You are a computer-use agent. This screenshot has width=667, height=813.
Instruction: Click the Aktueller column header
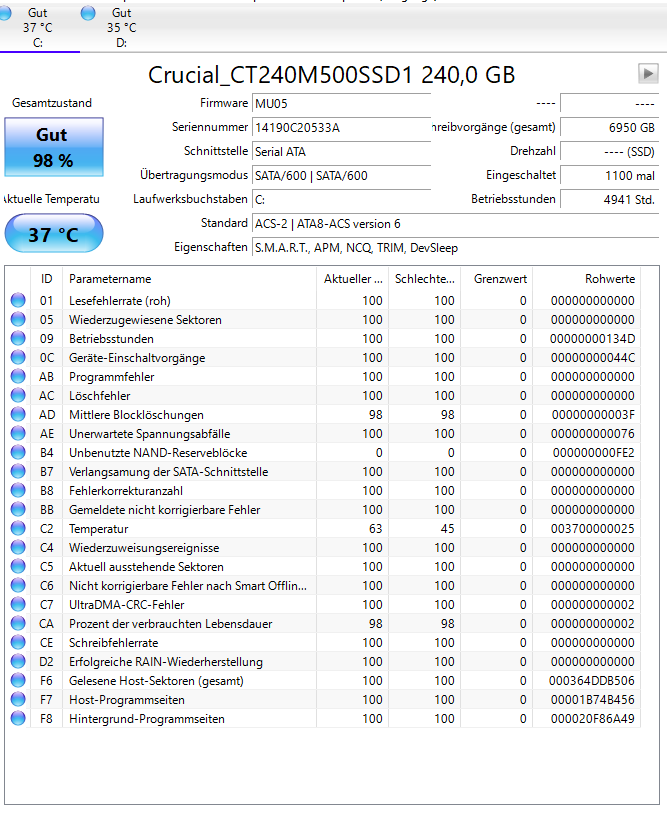(353, 279)
